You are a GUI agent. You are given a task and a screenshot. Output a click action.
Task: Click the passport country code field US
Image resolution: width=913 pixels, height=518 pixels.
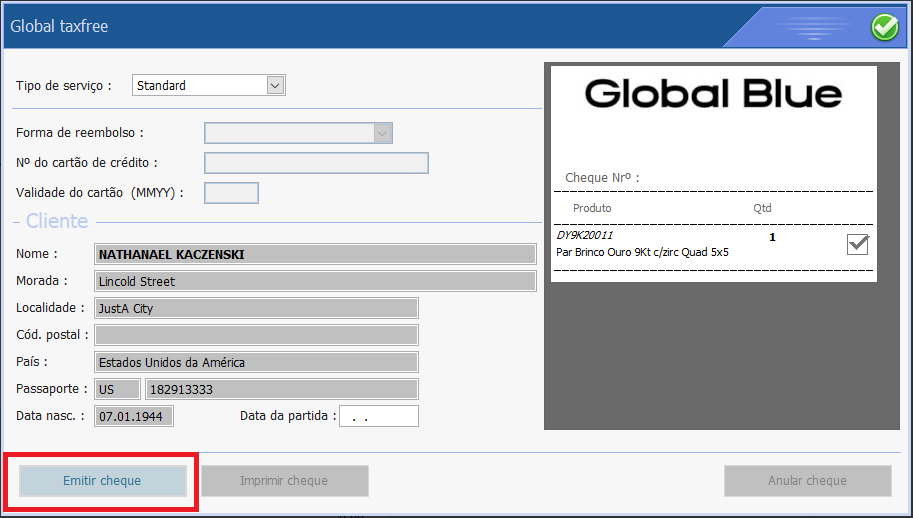click(117, 389)
